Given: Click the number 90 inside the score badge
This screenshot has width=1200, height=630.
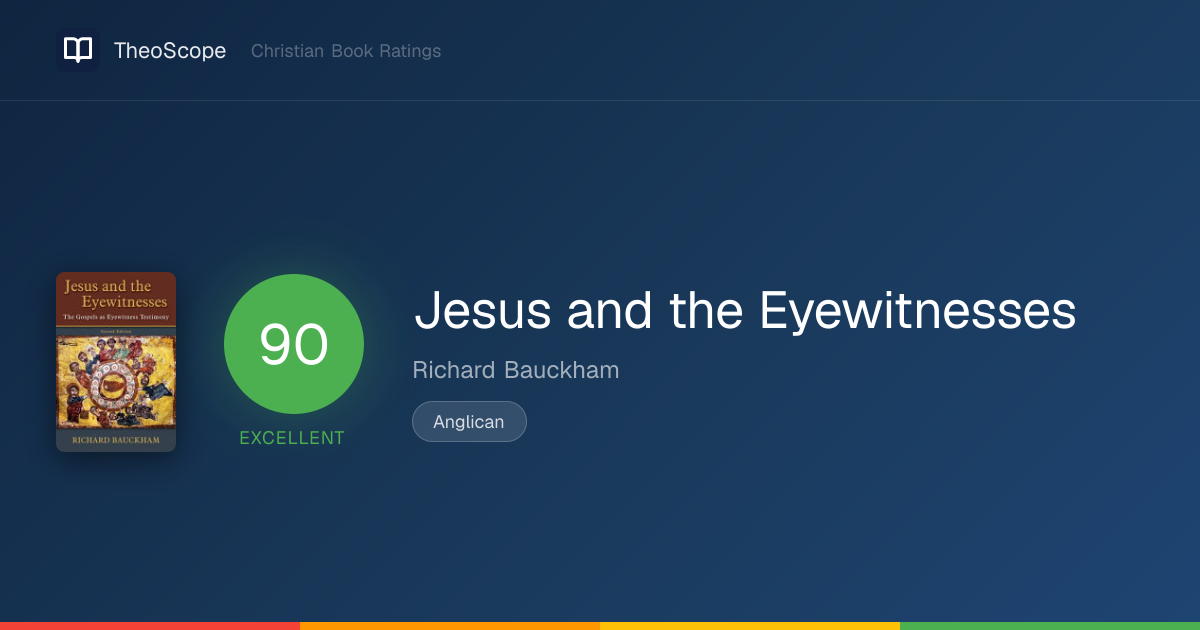Looking at the screenshot, I should click(294, 344).
